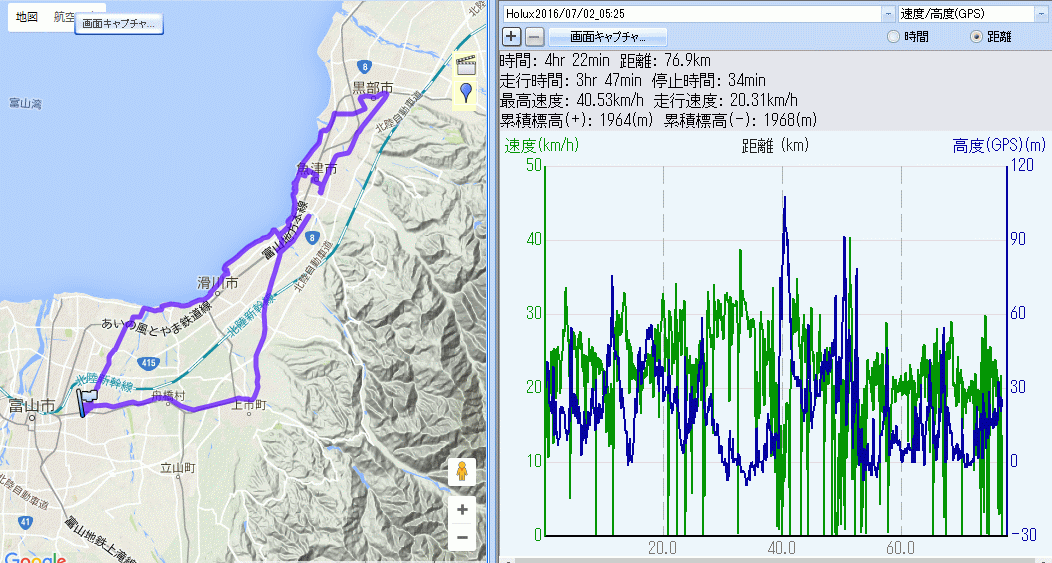Click the start flag icon on the route
Screen dimensions: 1052x563
[x=86, y=402]
